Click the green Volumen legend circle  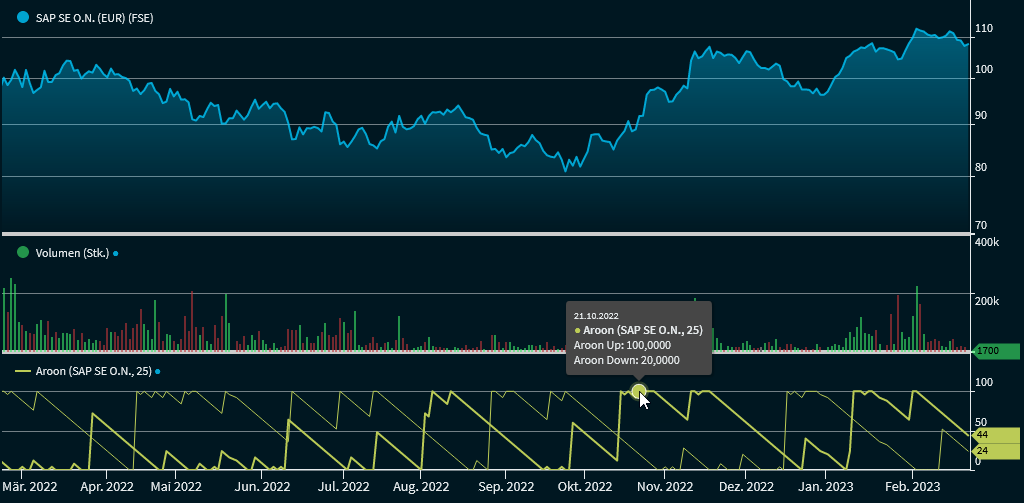(x=23, y=253)
